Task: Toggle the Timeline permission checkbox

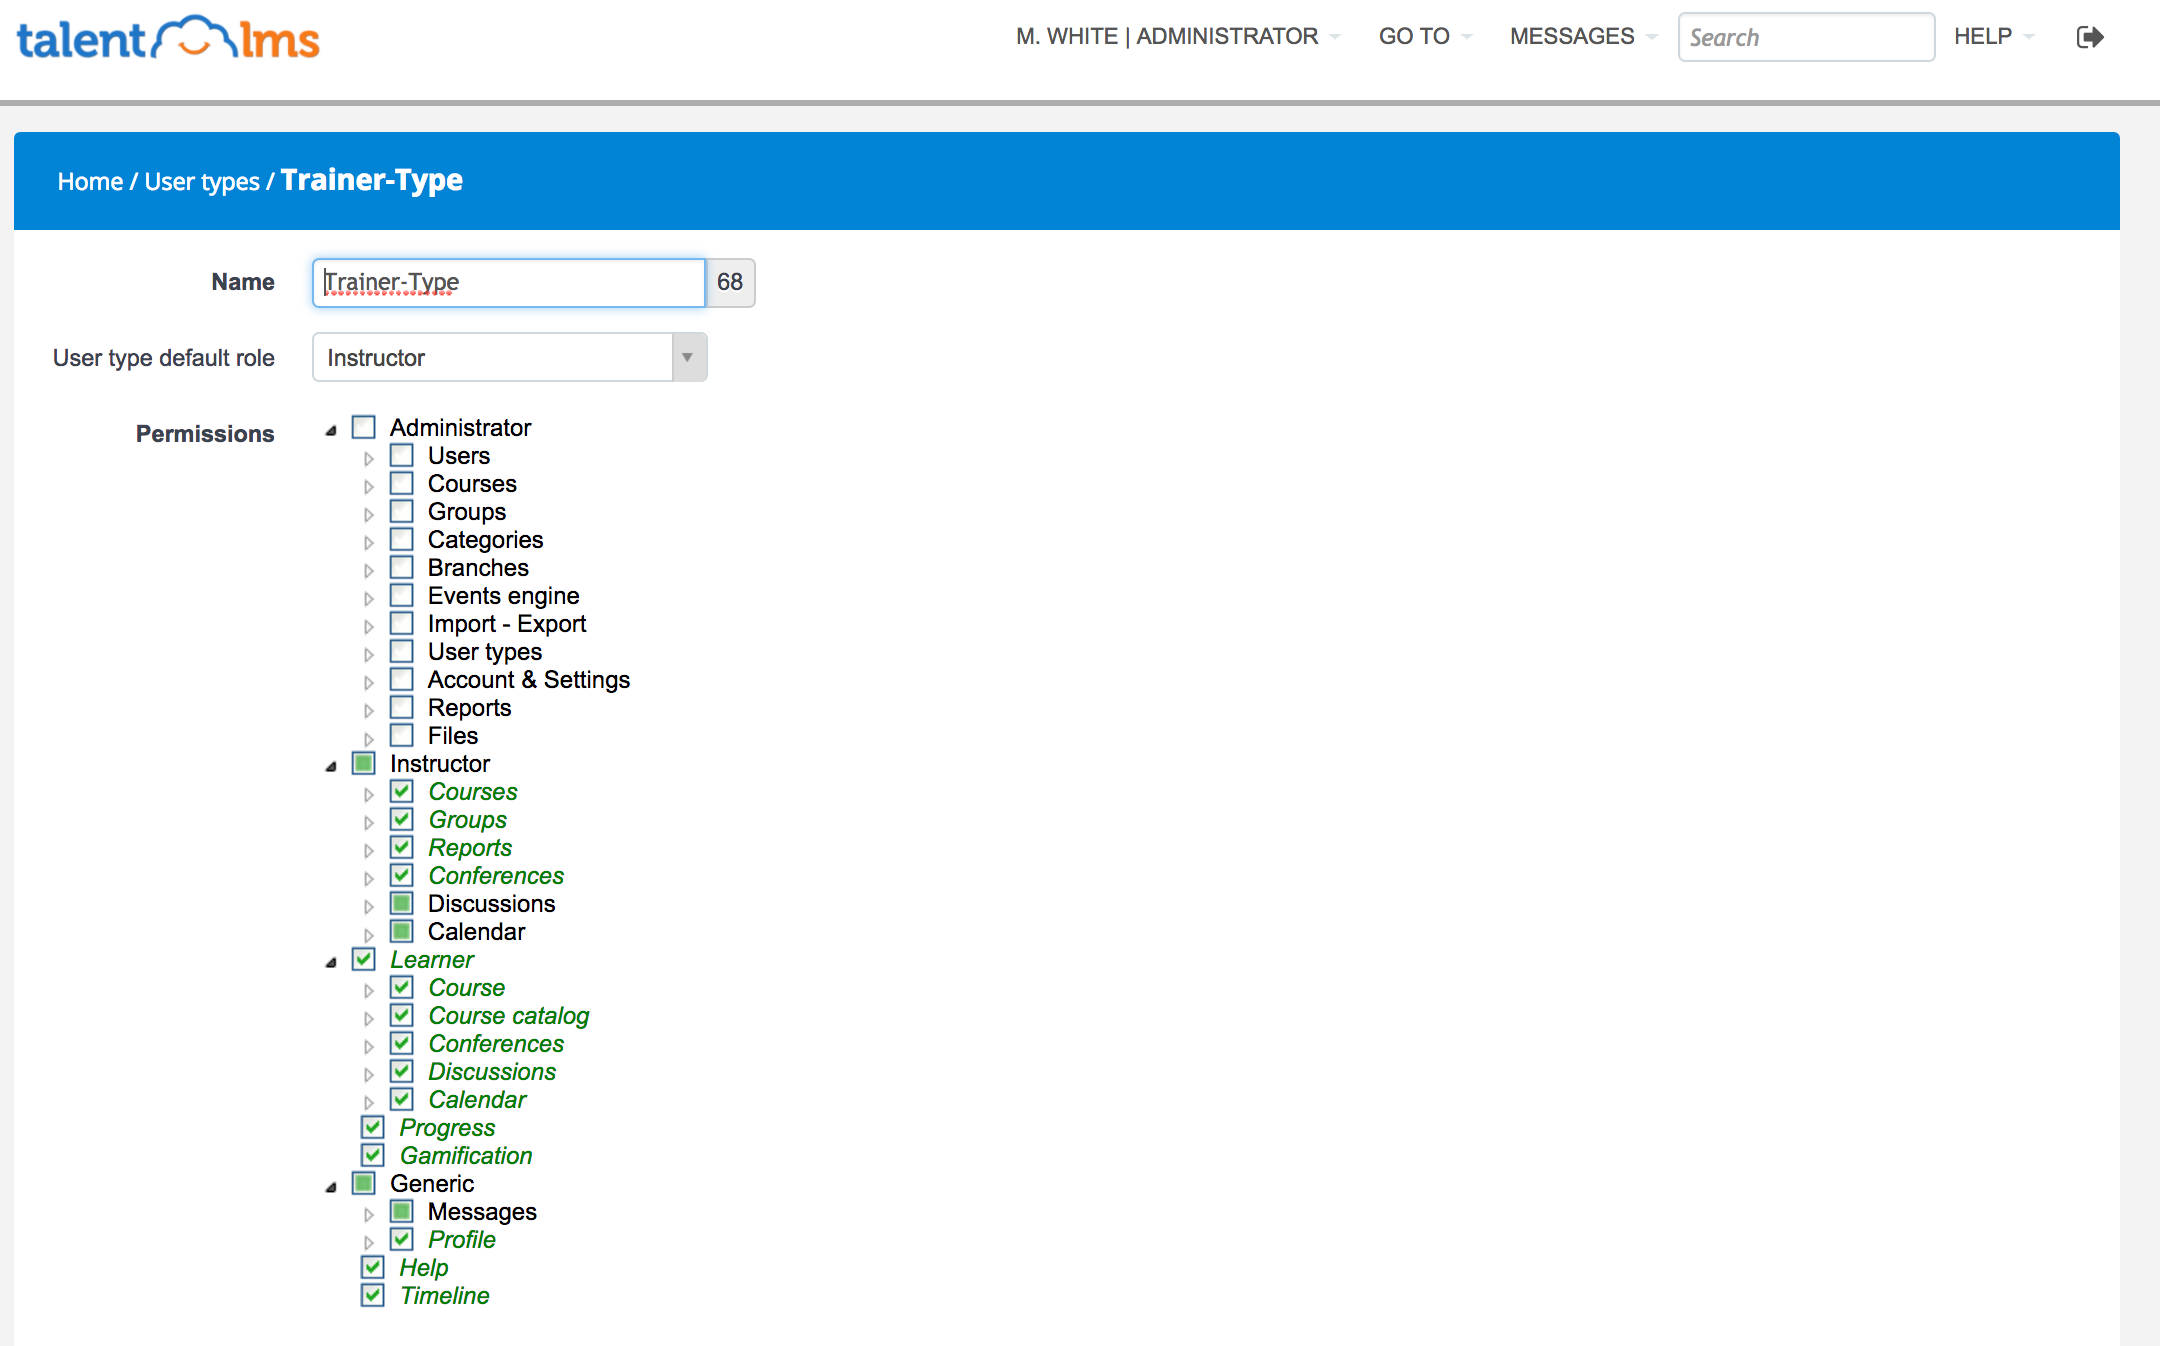Action: pyautogui.click(x=373, y=1295)
